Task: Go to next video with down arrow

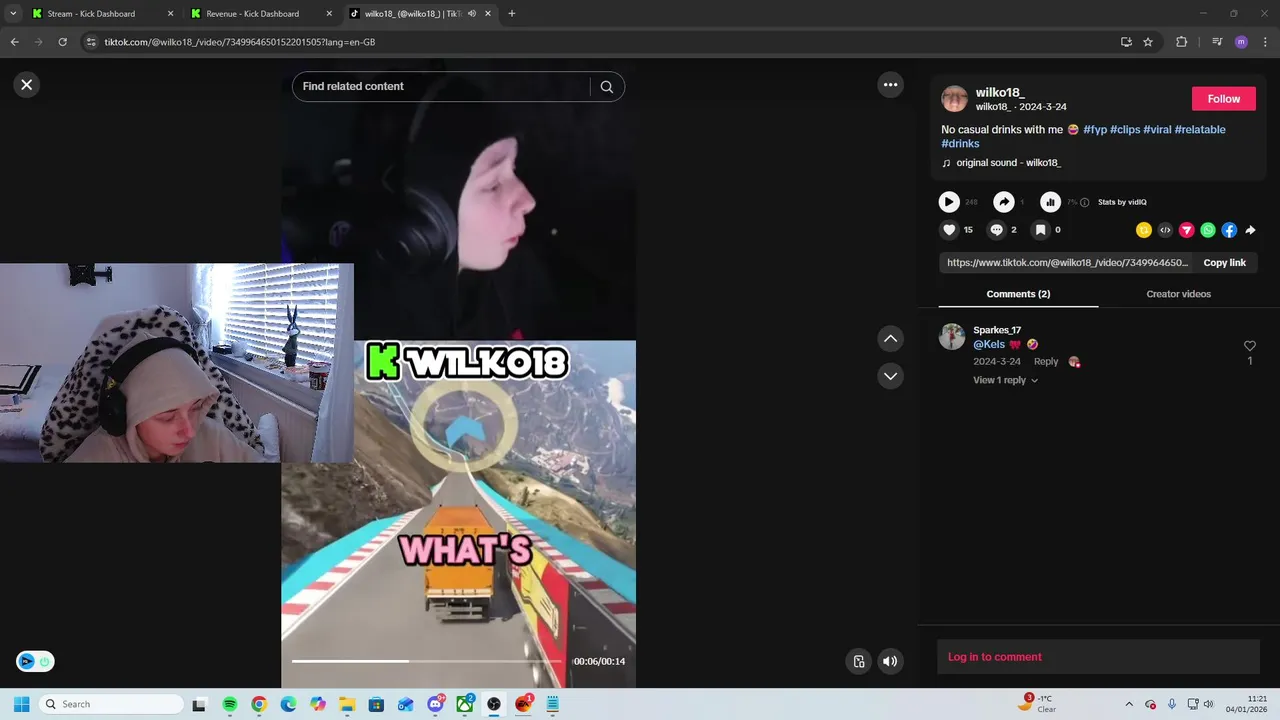Action: tap(890, 376)
